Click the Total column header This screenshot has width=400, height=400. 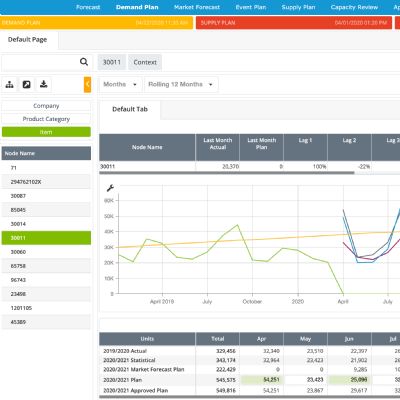point(218,339)
